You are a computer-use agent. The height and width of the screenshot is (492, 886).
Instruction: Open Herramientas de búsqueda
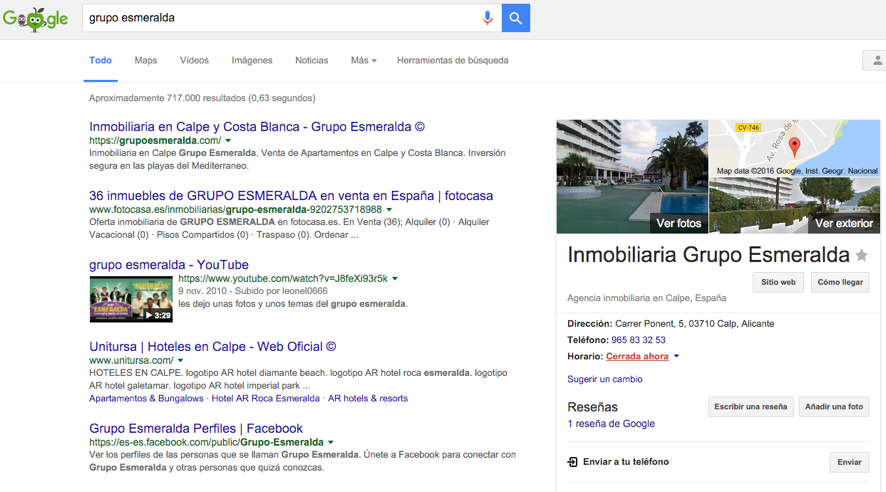(x=453, y=60)
